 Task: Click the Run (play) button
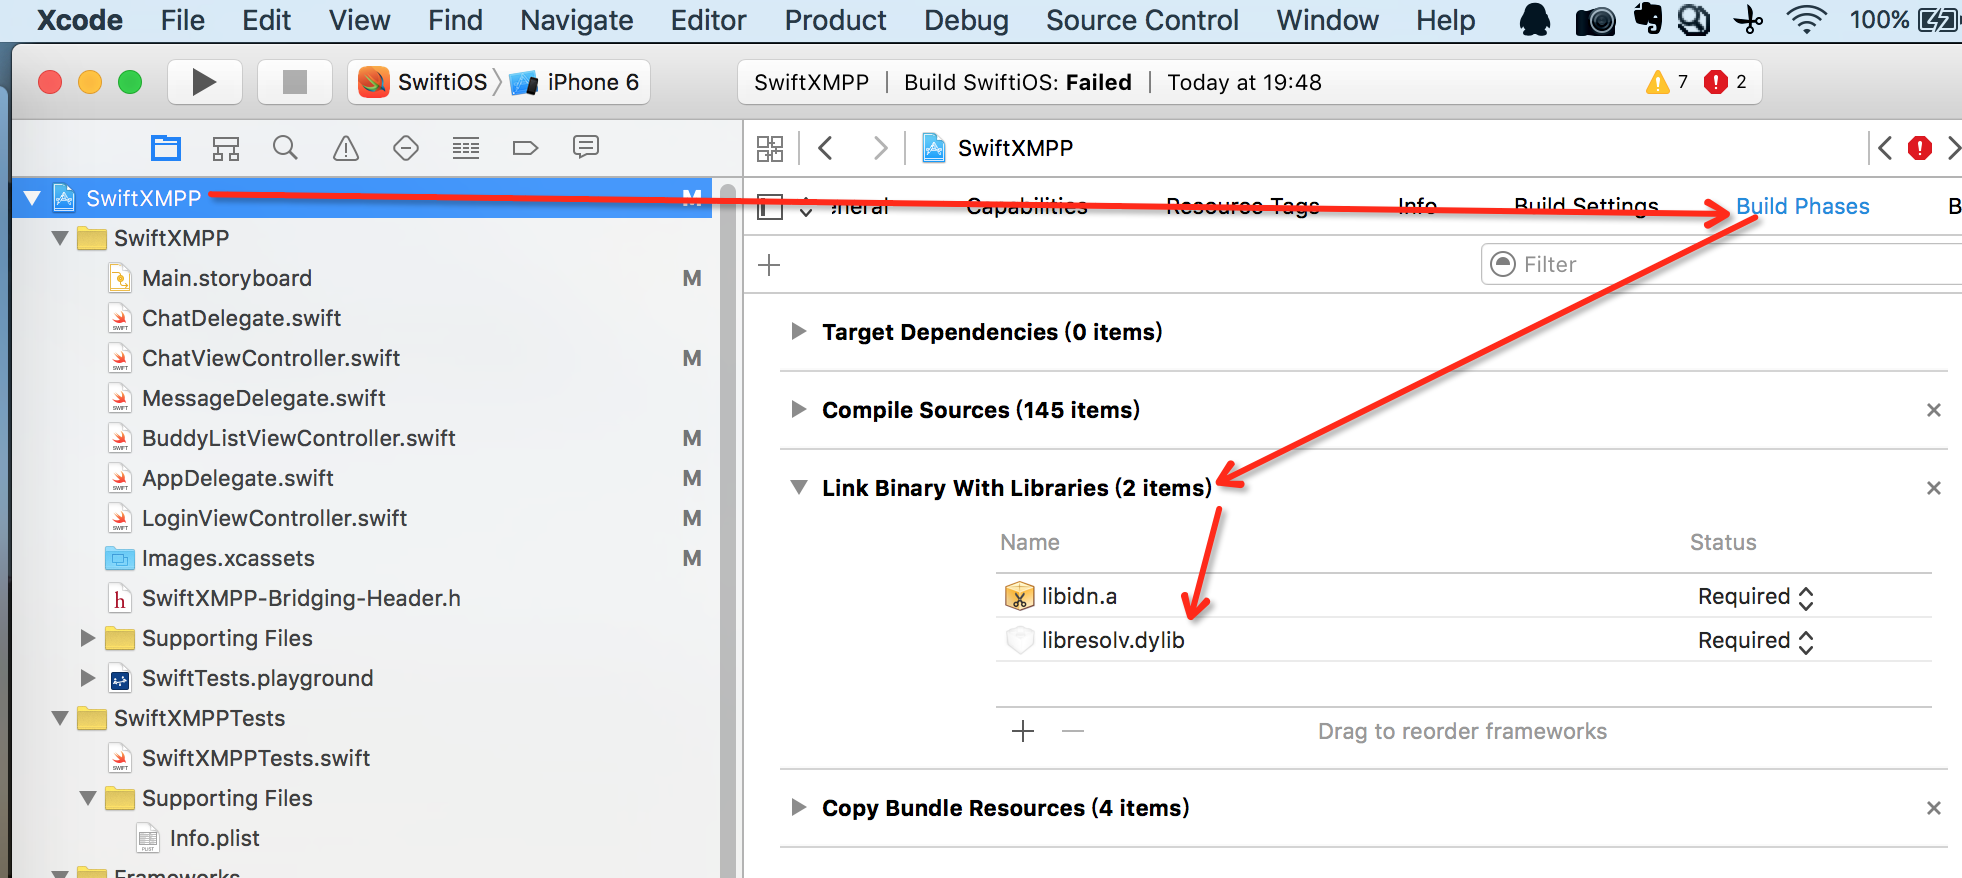pos(204,82)
